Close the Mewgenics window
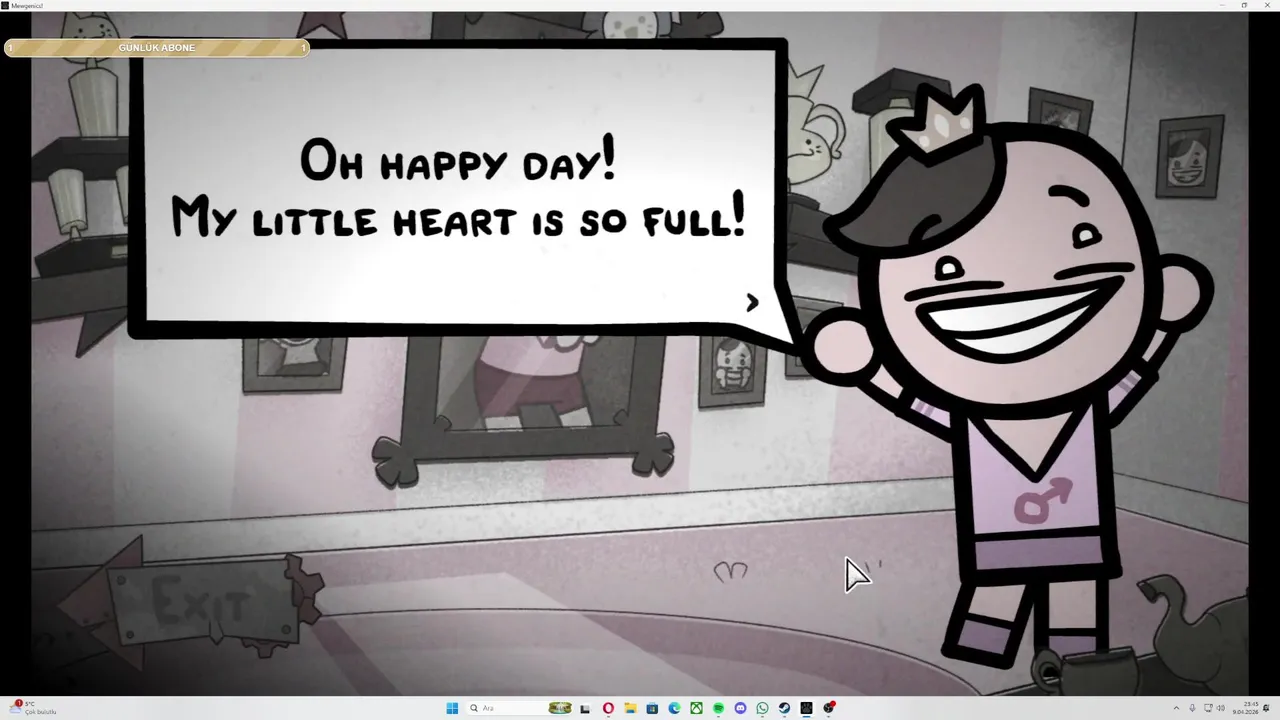This screenshot has width=1280, height=720. [1267, 5]
